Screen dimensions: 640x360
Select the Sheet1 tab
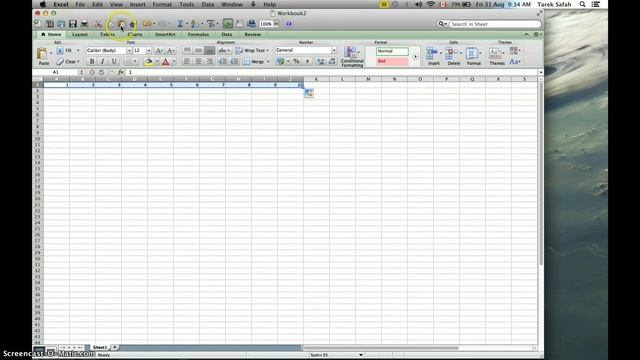tap(100, 347)
